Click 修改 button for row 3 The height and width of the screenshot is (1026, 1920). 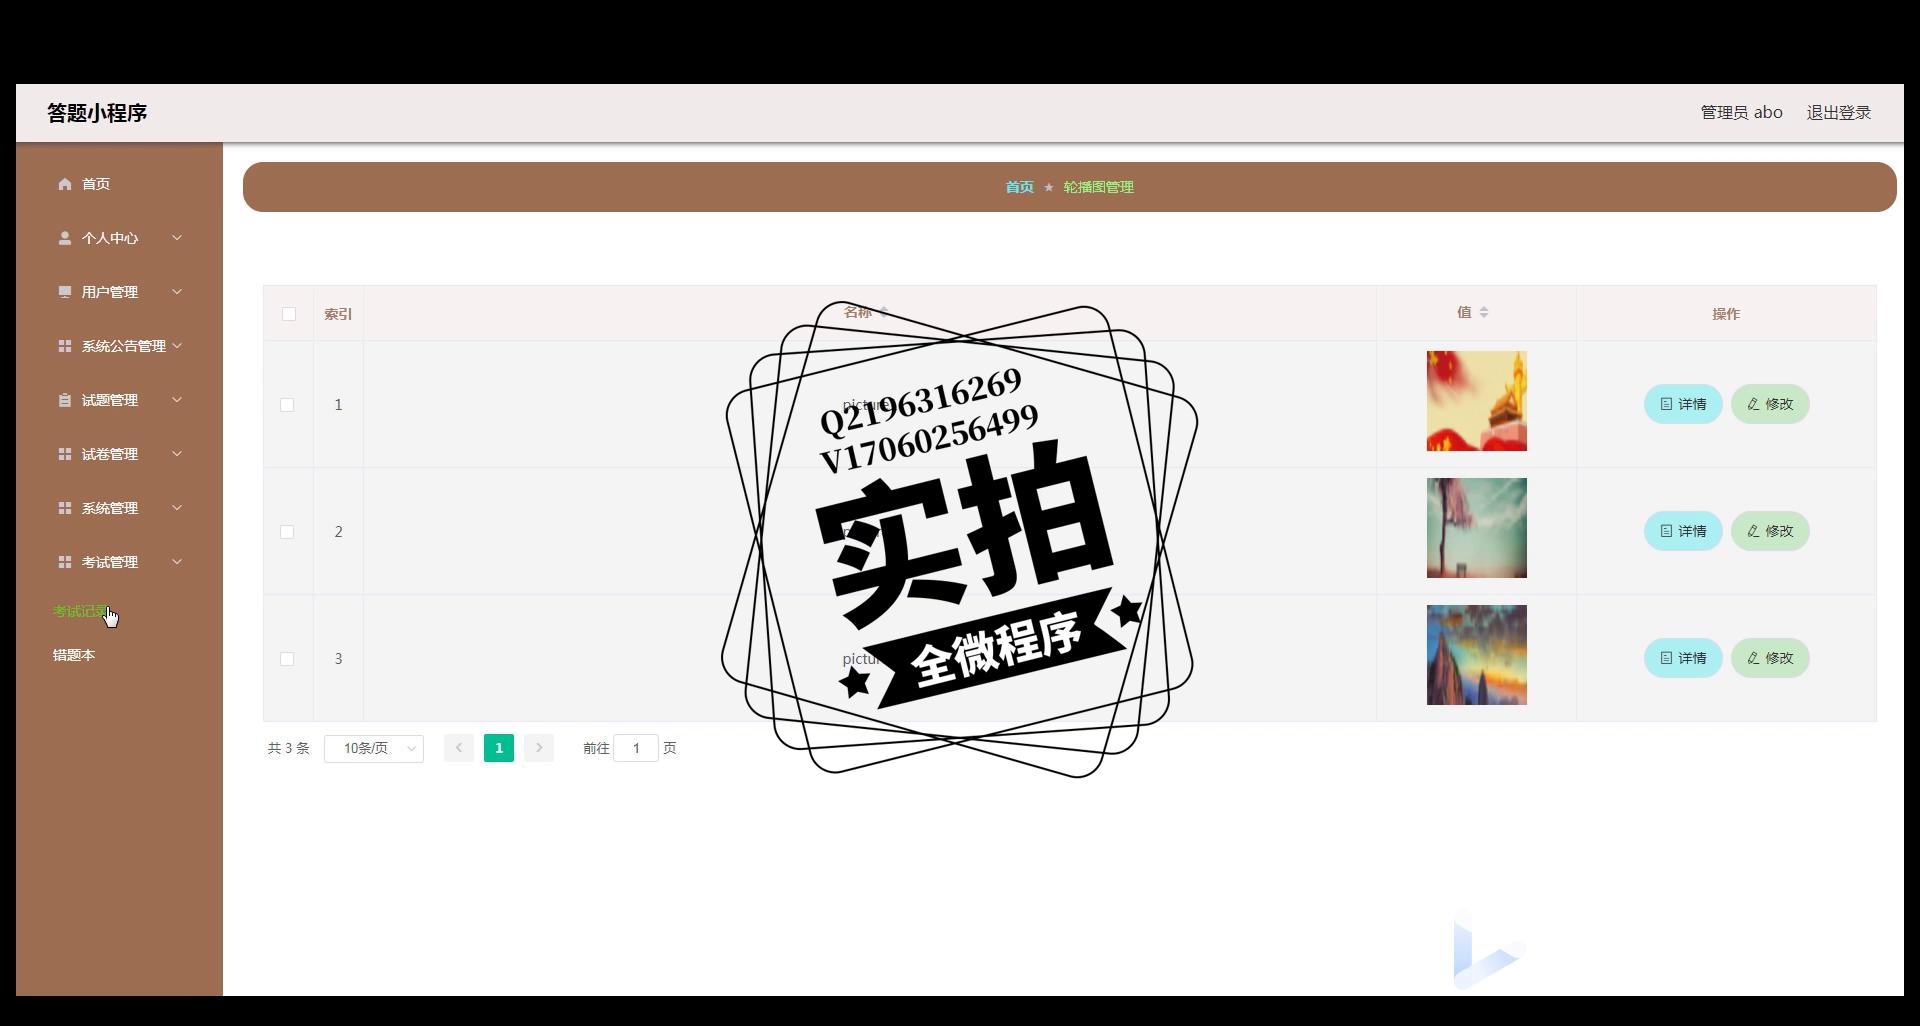(1770, 658)
